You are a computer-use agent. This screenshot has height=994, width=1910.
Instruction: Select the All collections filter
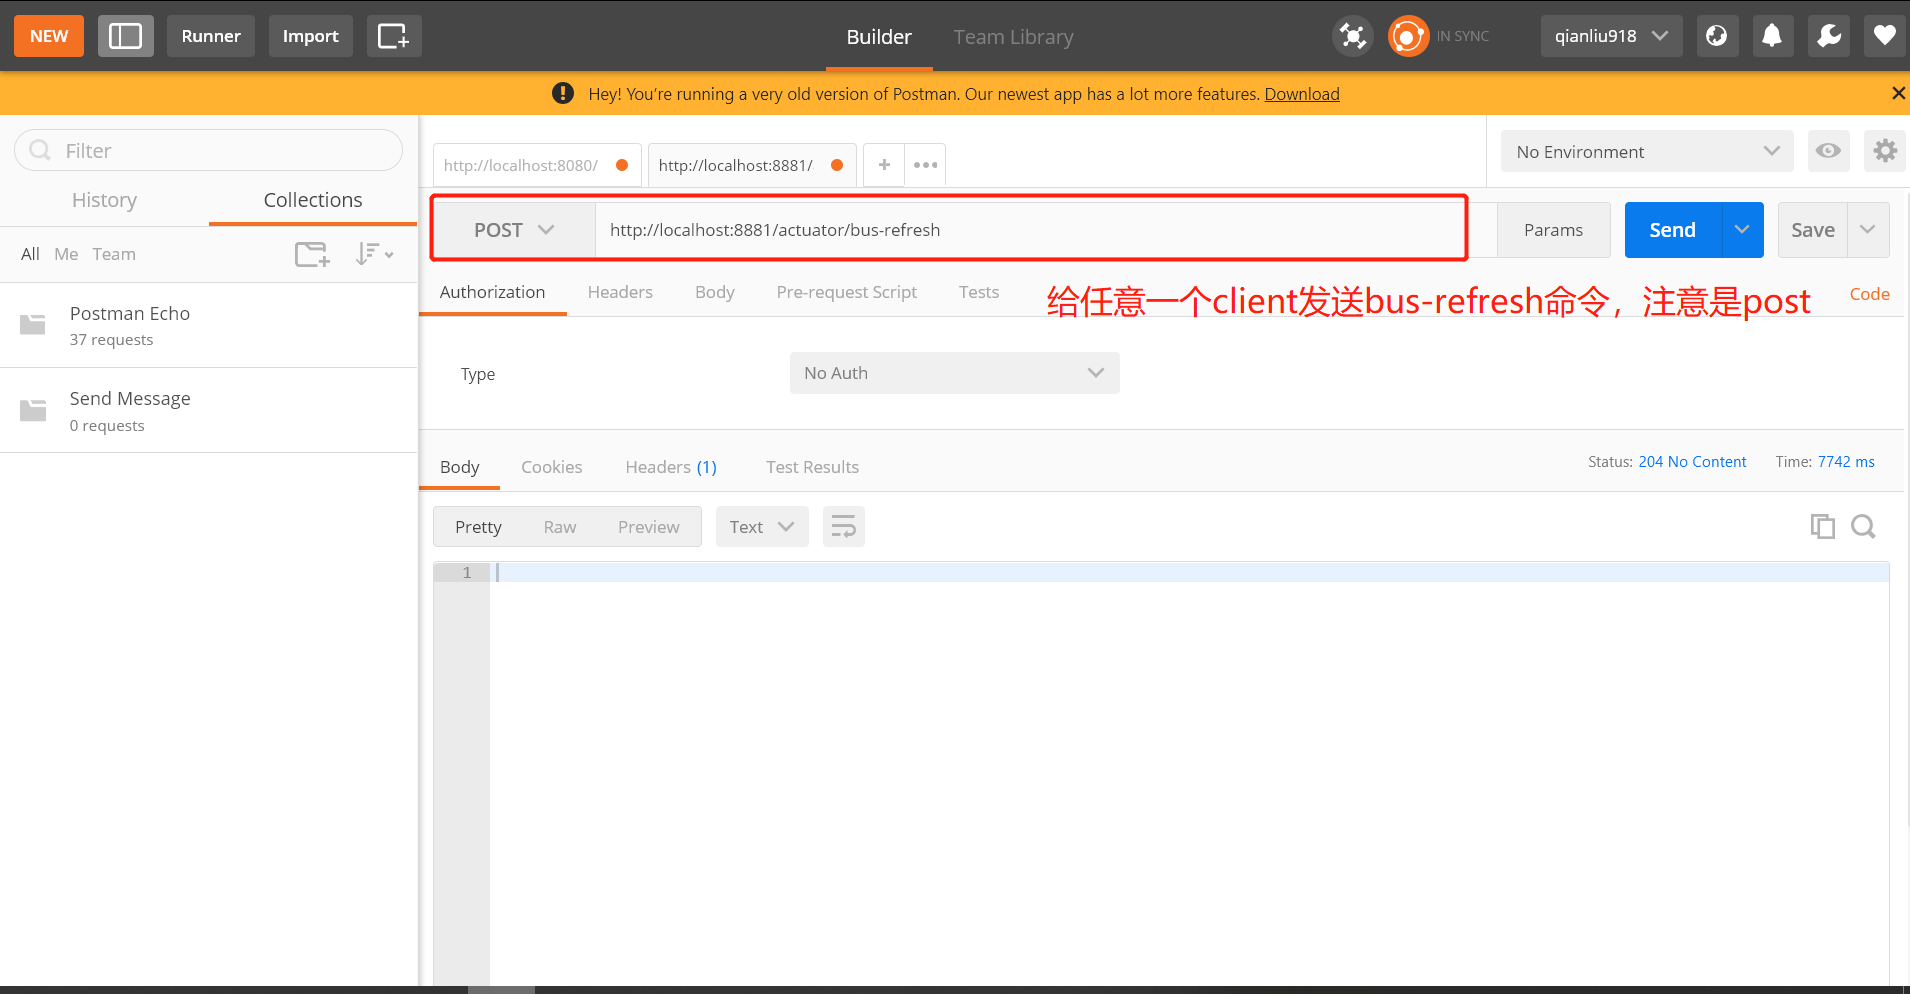(x=30, y=254)
